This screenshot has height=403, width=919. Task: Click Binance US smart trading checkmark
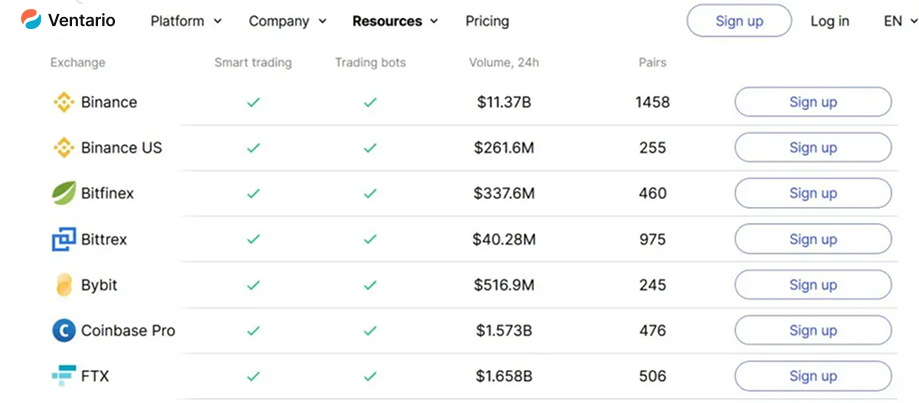click(x=253, y=148)
